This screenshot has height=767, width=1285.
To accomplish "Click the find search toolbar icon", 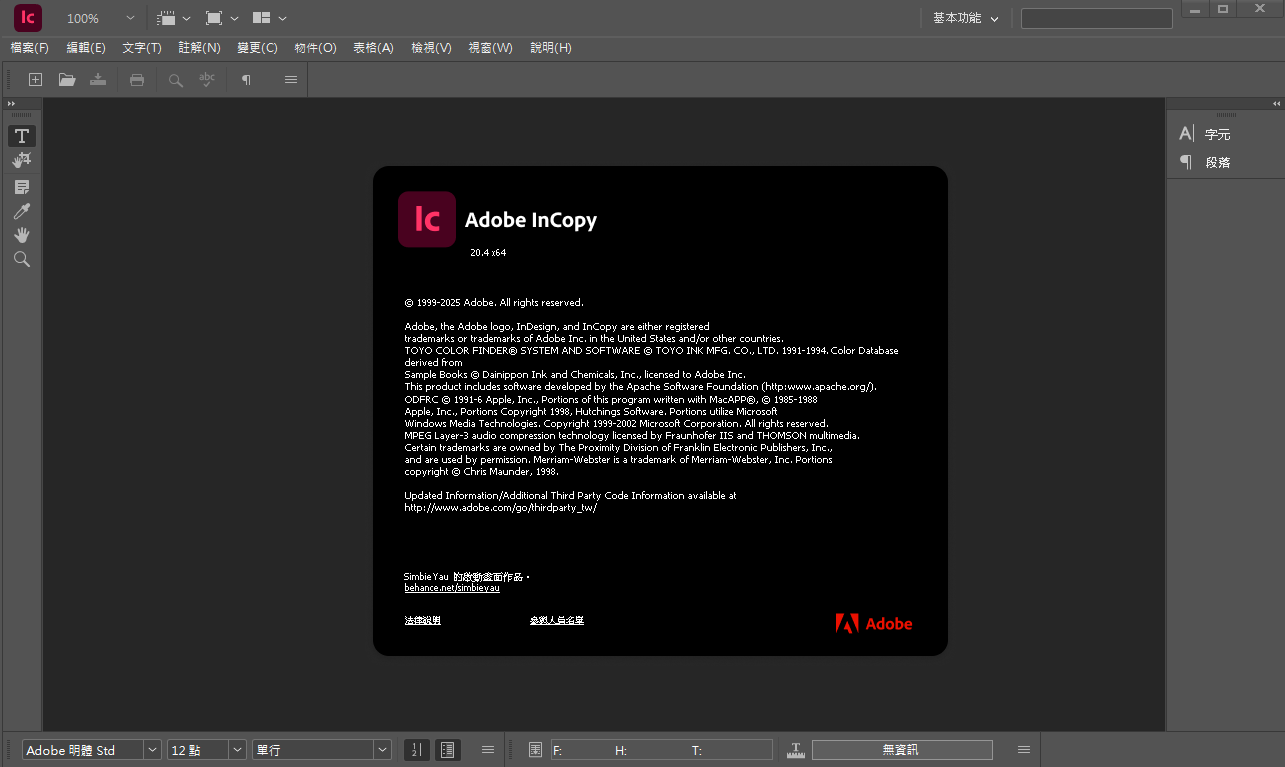I will [x=176, y=80].
